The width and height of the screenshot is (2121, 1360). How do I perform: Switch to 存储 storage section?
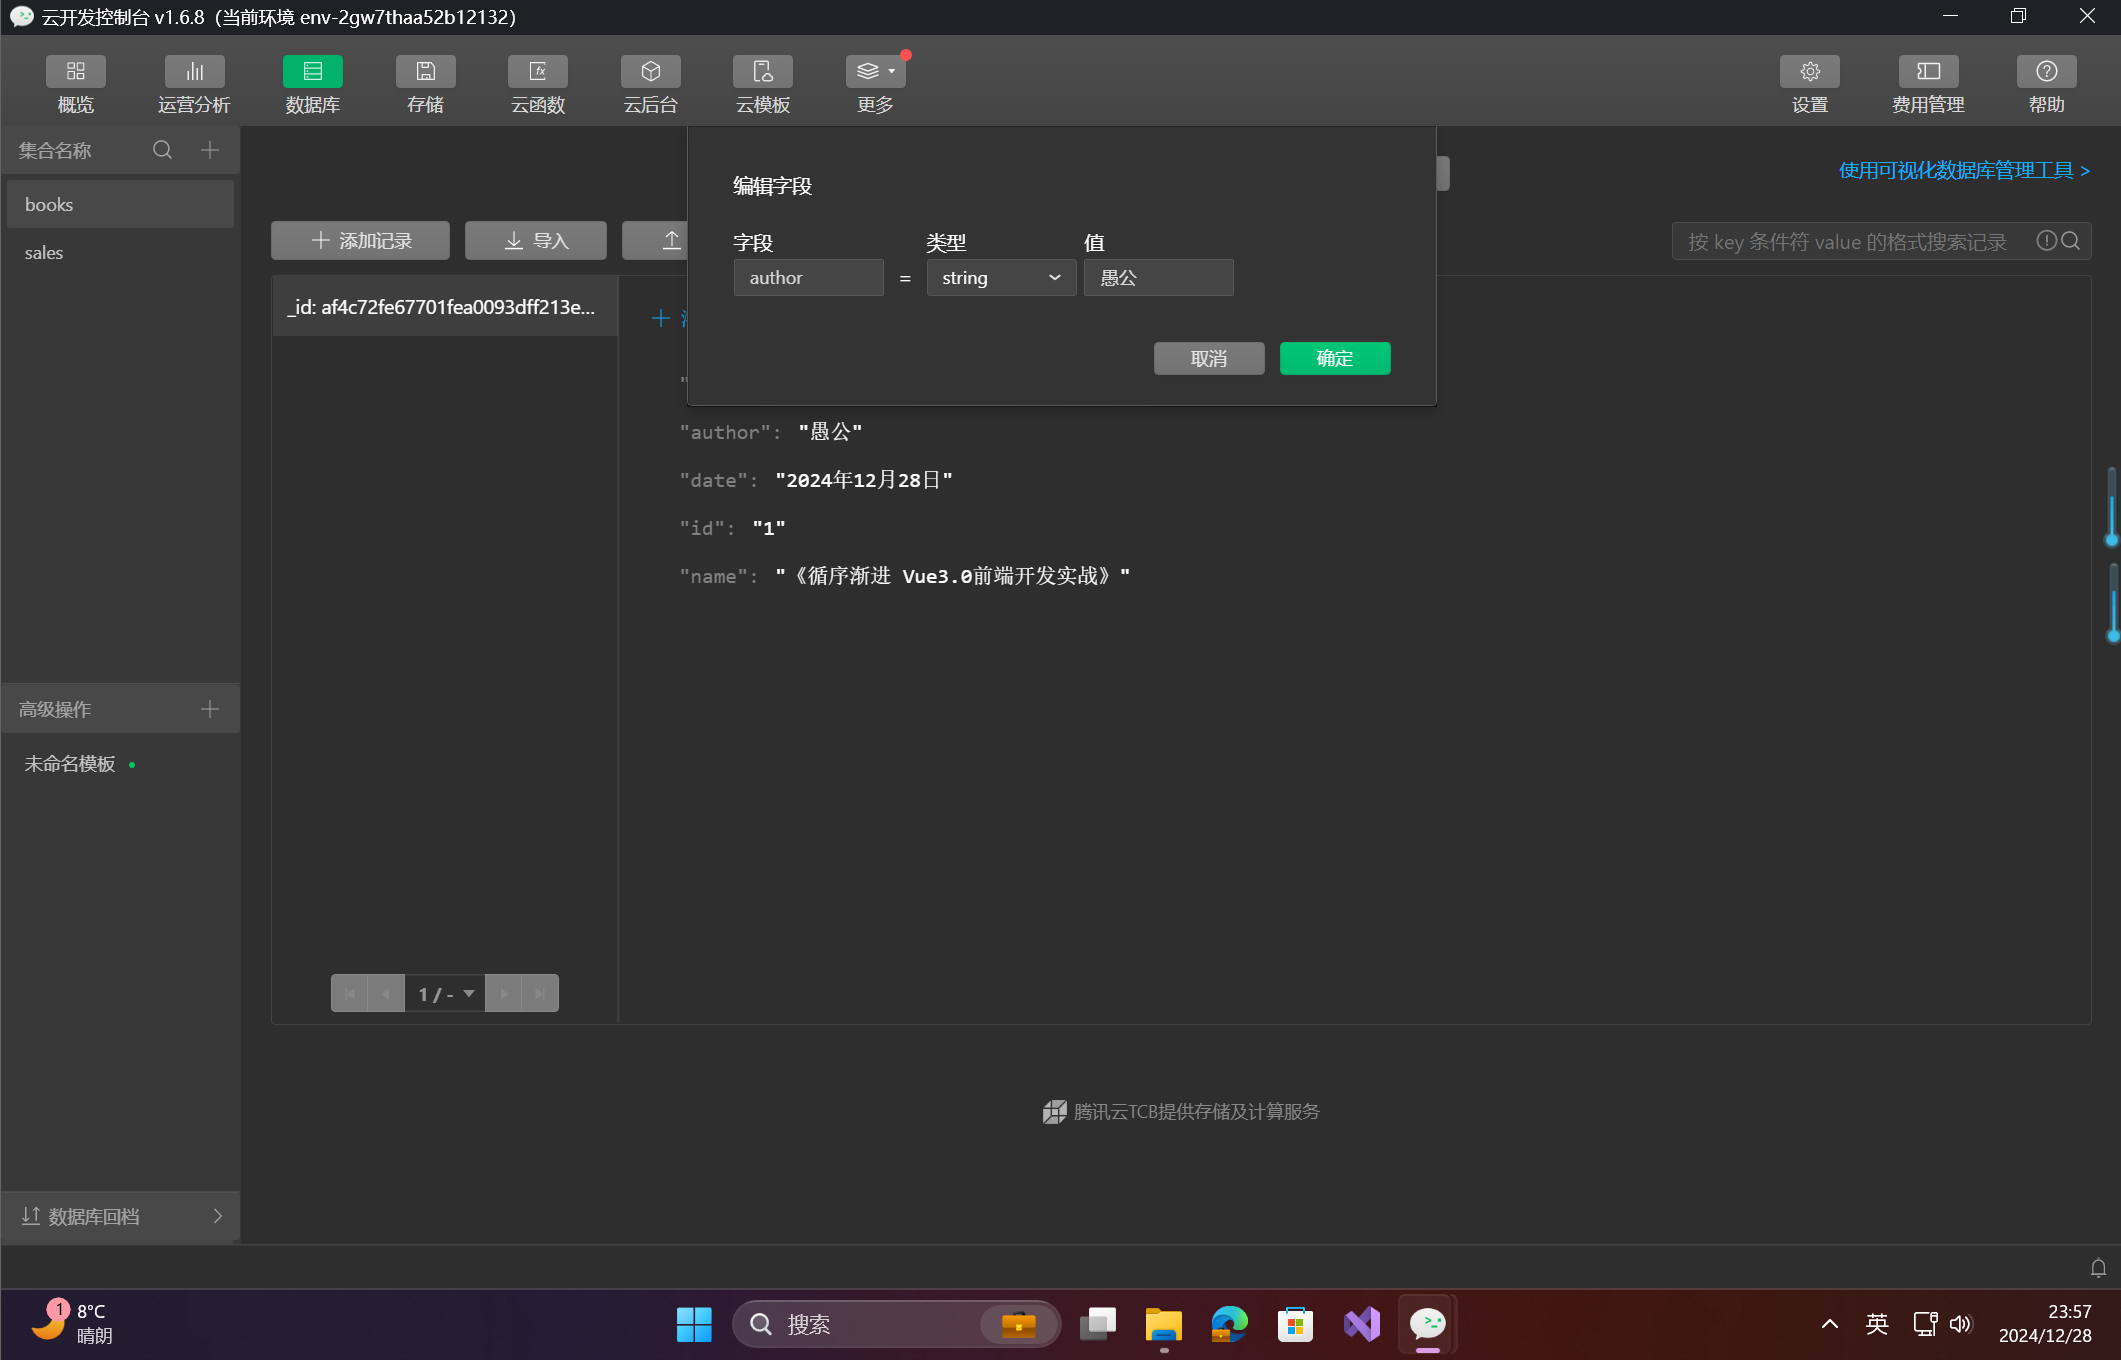click(425, 72)
